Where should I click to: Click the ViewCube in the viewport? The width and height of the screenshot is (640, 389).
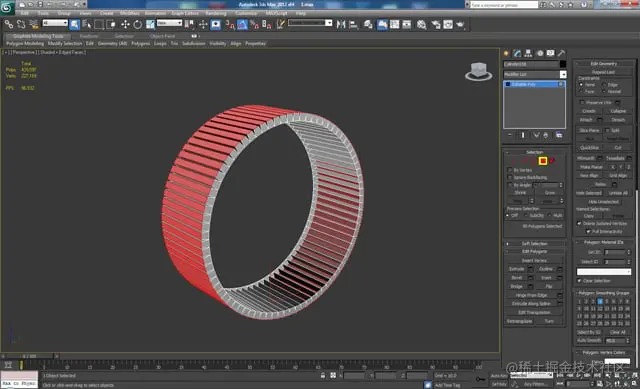(478, 71)
